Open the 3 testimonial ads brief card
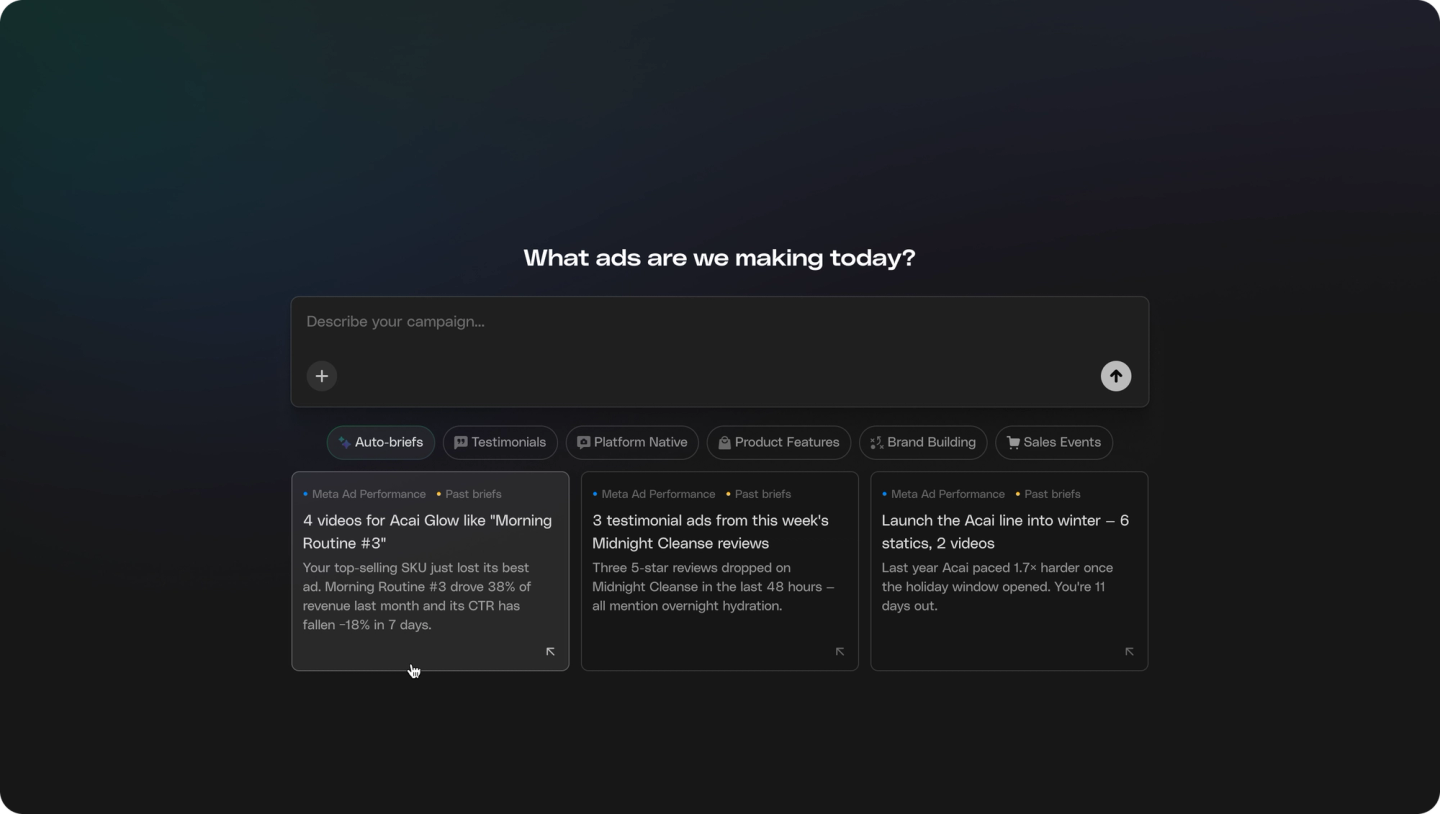This screenshot has height=814, width=1440. [x=720, y=571]
